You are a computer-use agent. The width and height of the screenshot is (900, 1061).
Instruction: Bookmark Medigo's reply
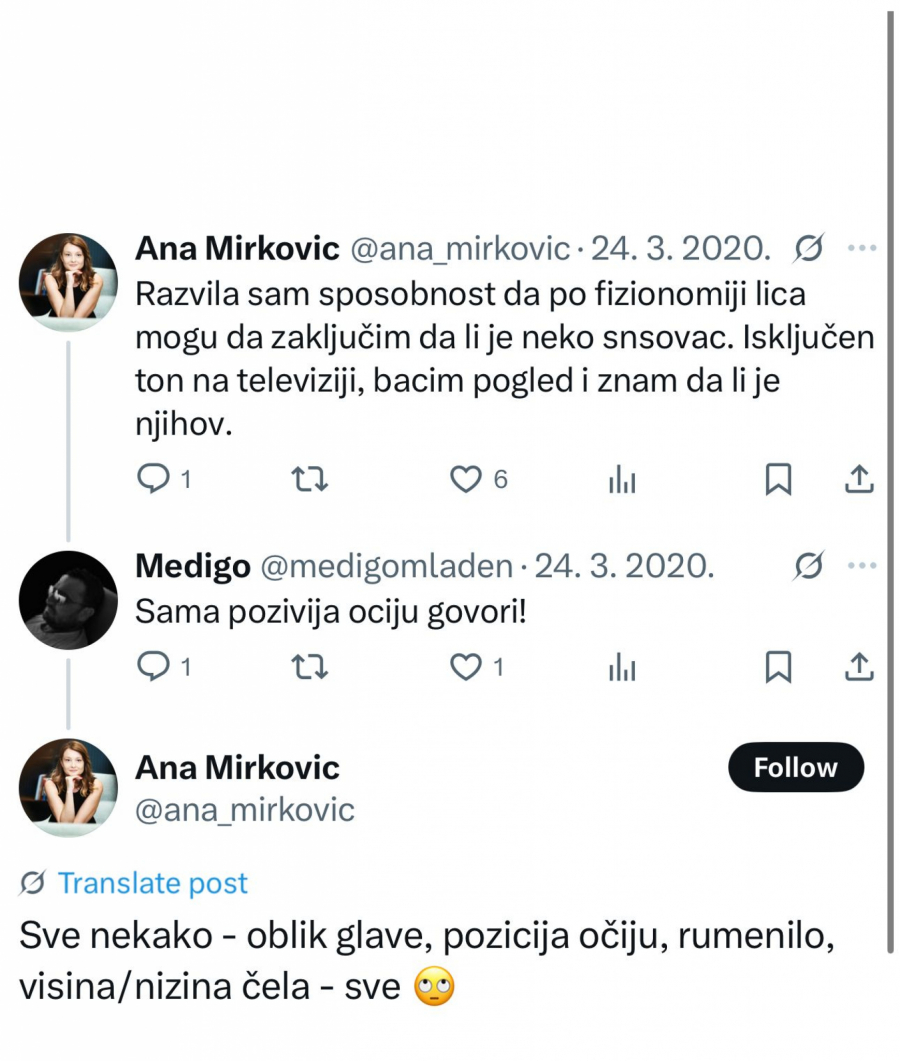click(779, 667)
